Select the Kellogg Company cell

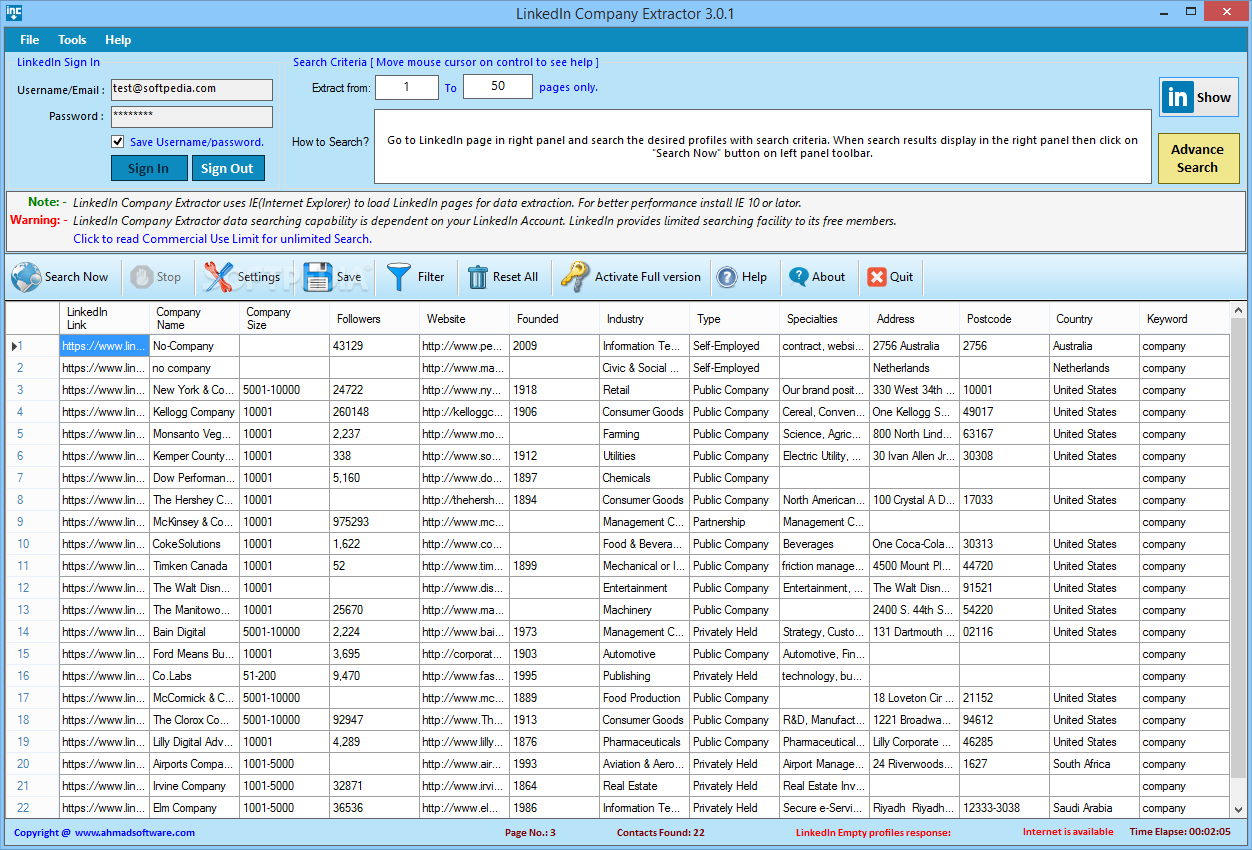click(x=194, y=412)
